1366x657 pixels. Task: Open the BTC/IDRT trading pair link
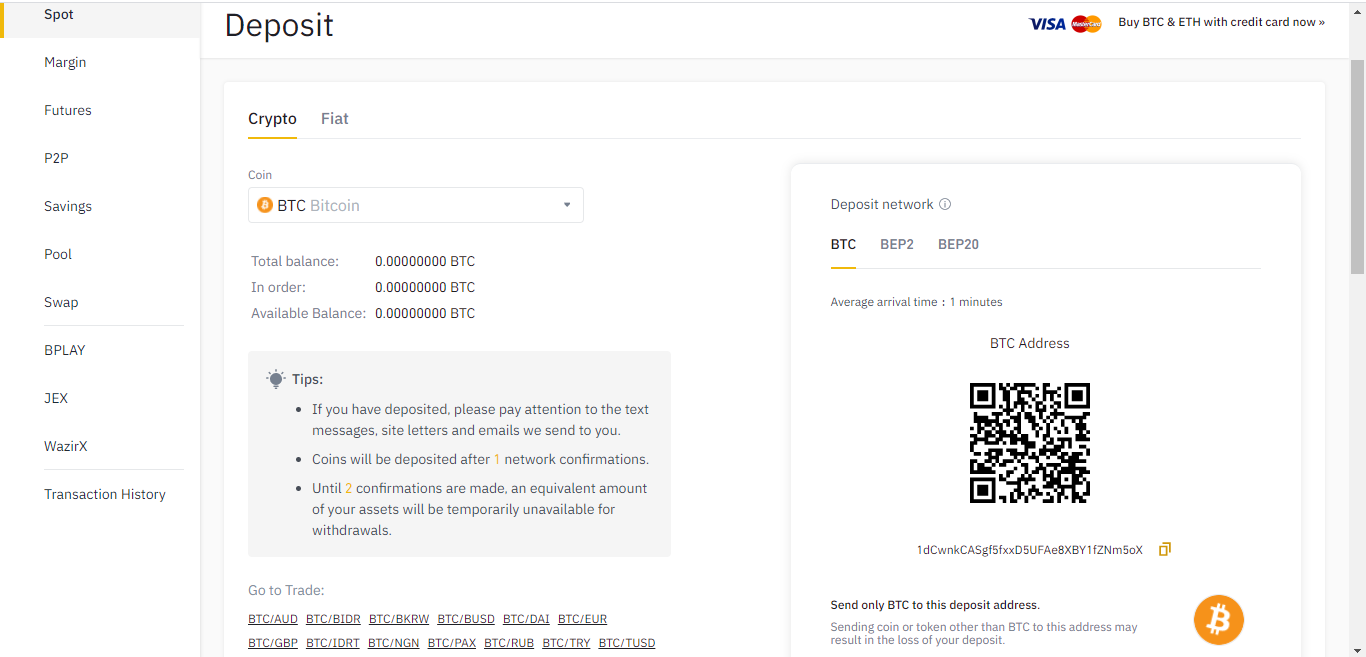pos(333,643)
